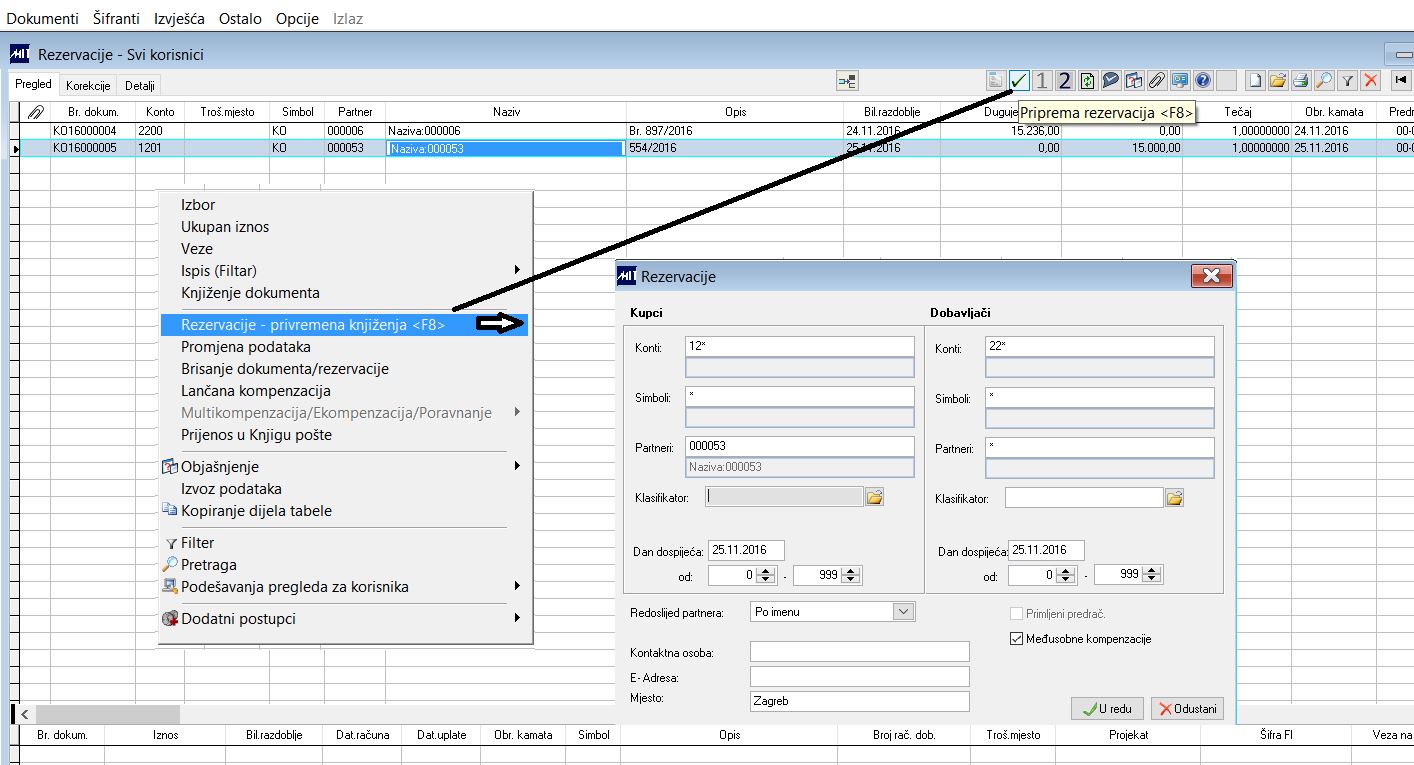The height and width of the screenshot is (765, 1414).
Task: Expand Ispis (Filtar) submenu
Action: (x=517, y=270)
